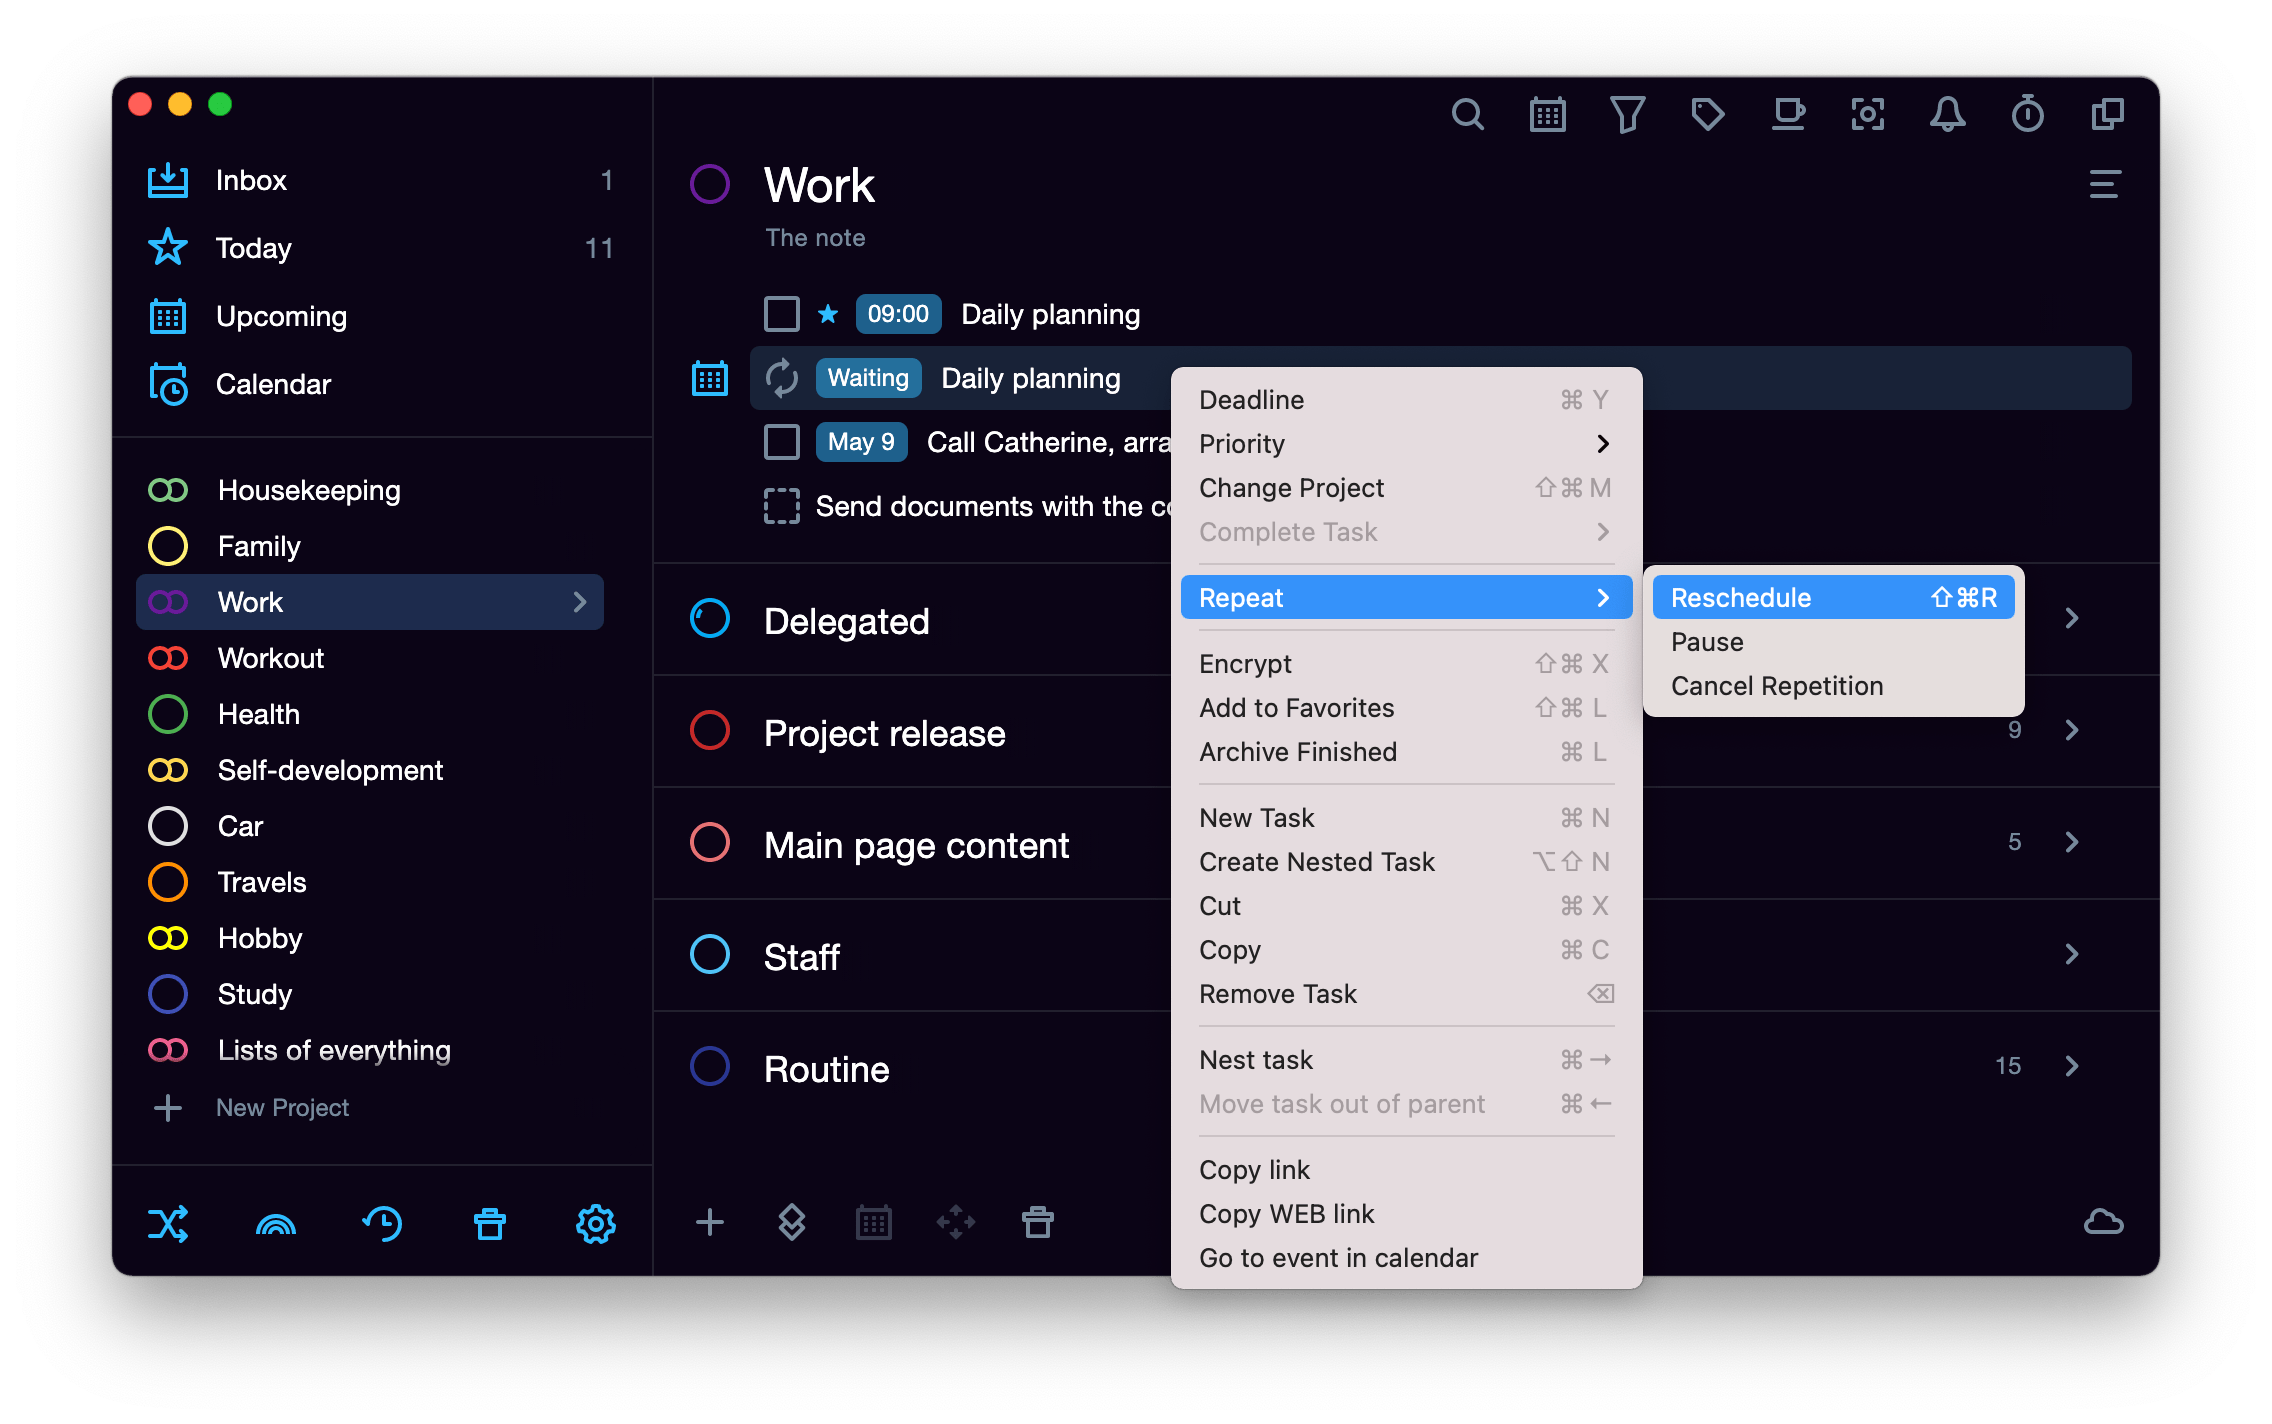Open the tags icon in top toolbar
The image size is (2272, 1424).
1707,114
